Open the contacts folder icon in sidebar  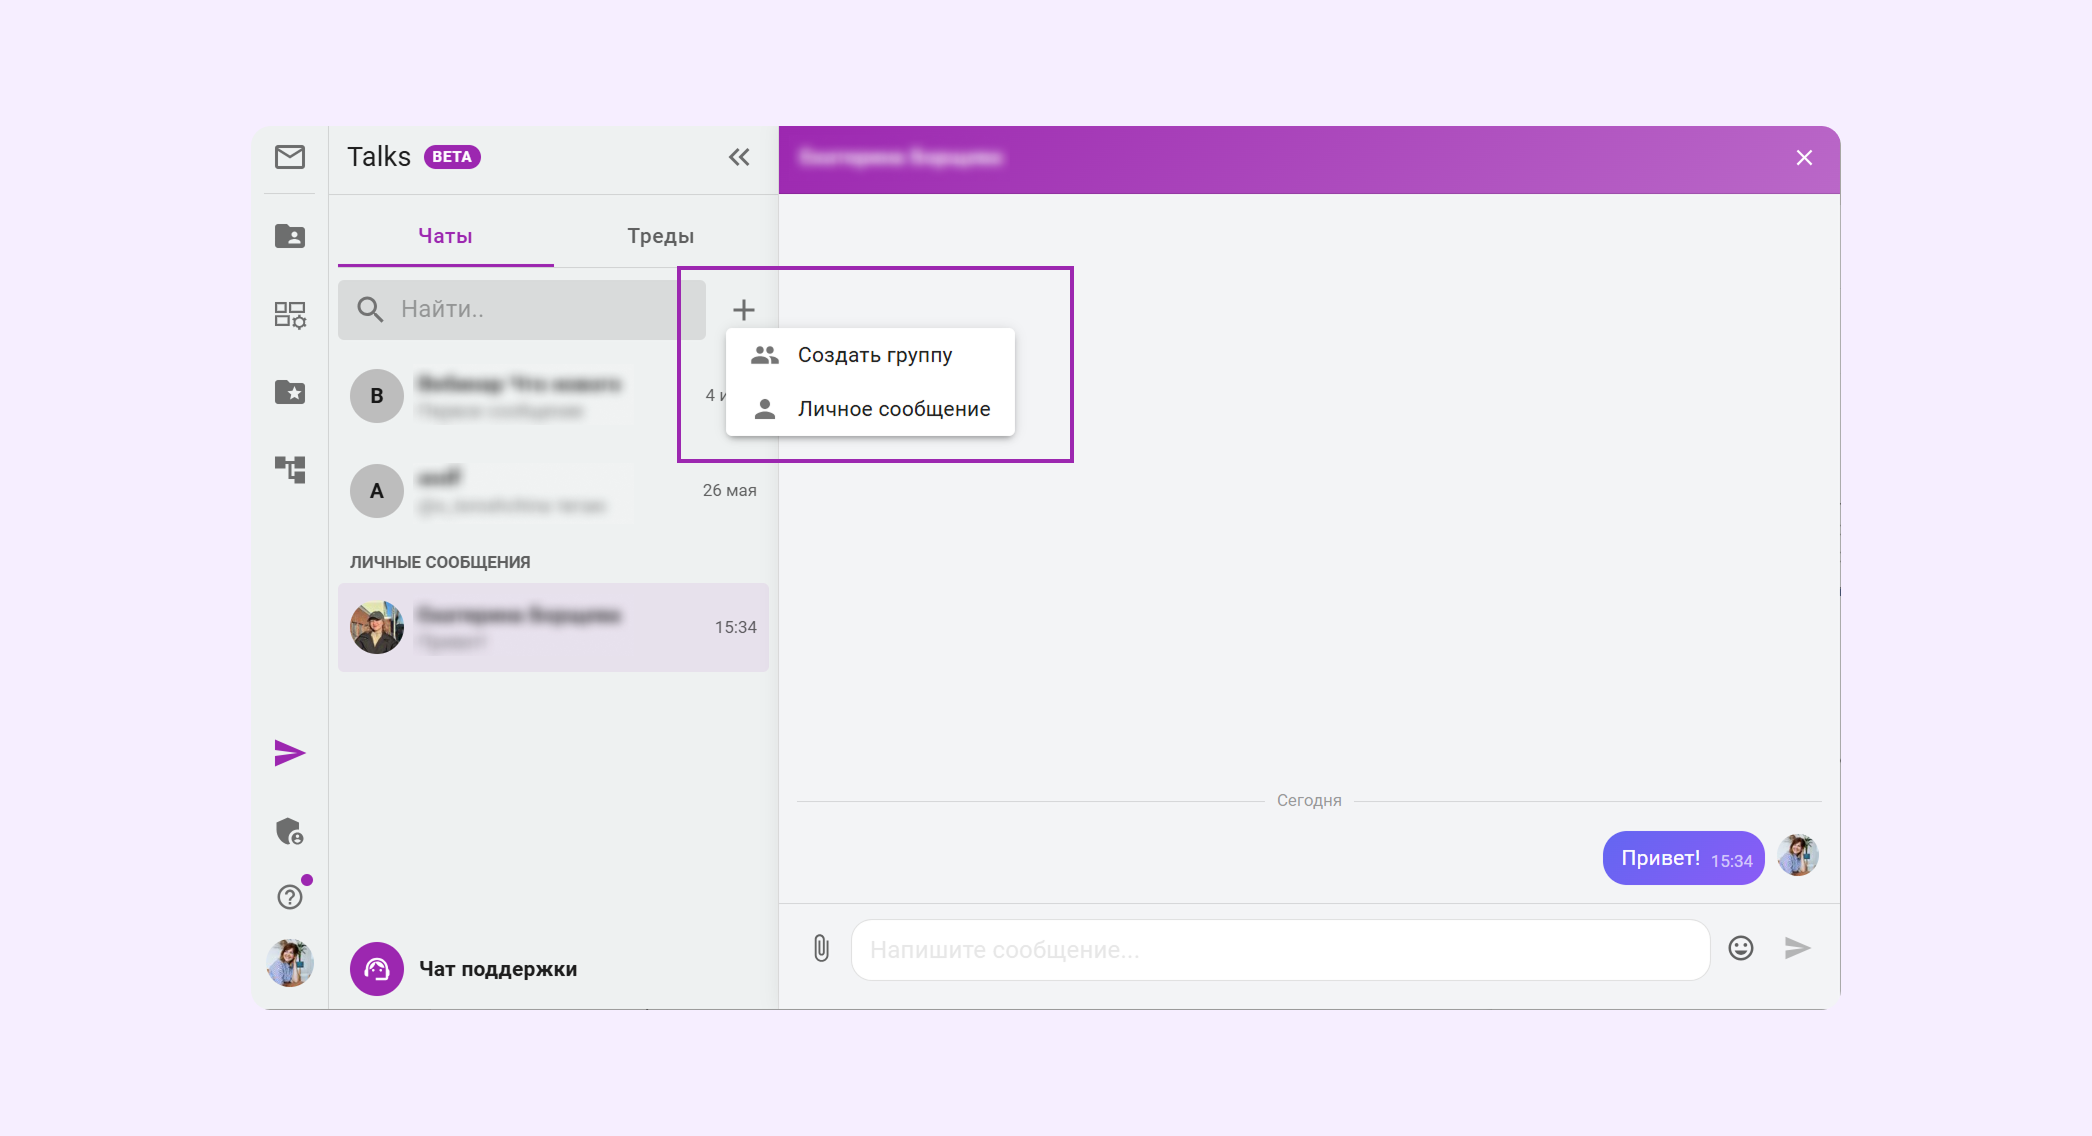click(290, 236)
